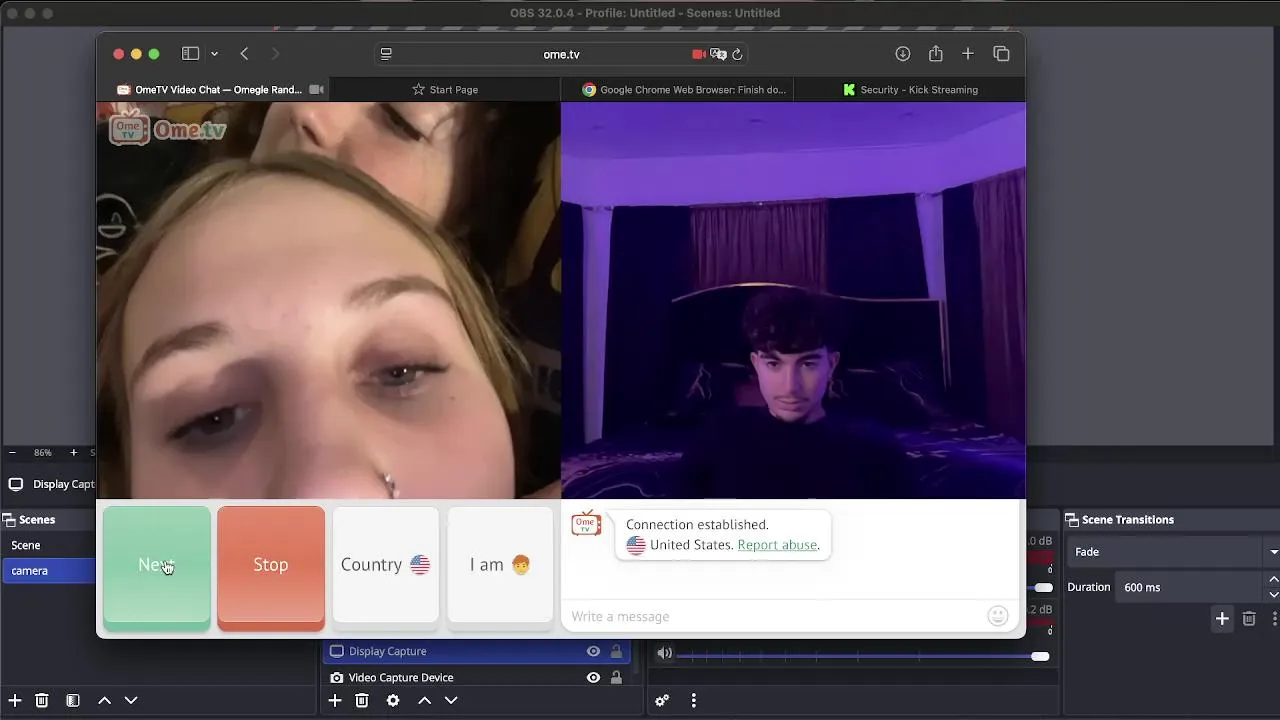The width and height of the screenshot is (1280, 720).
Task: Reload the ome.tv page
Action: point(737,54)
